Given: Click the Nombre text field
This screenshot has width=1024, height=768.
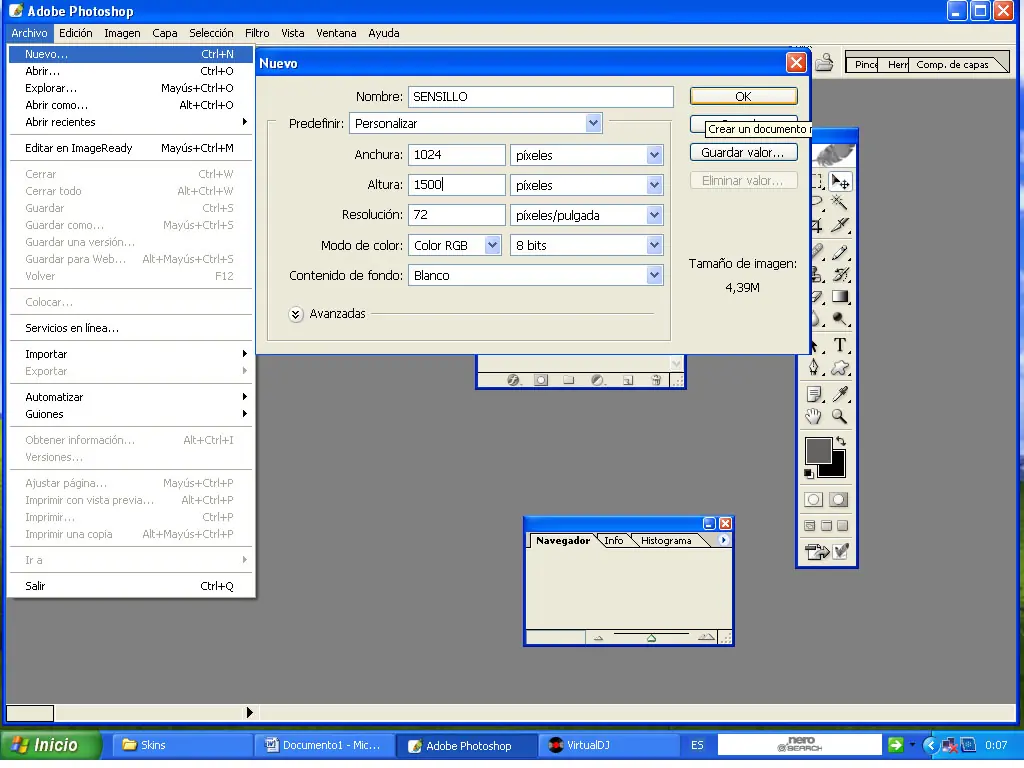Looking at the screenshot, I should pyautogui.click(x=541, y=97).
